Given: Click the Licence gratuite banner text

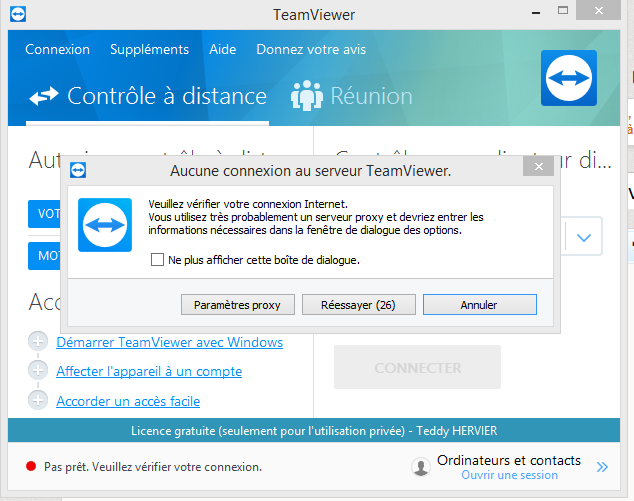Looking at the screenshot, I should point(314,431).
